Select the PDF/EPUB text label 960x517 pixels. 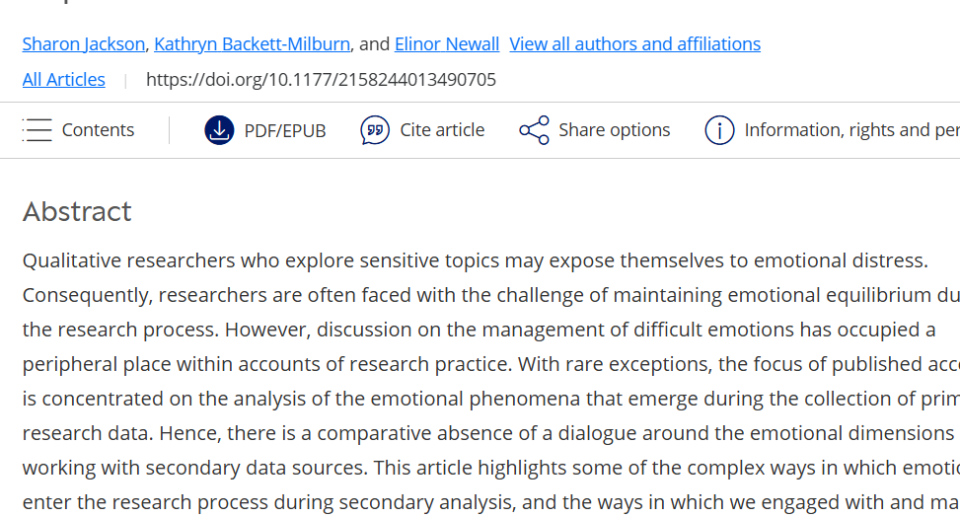[285, 130]
